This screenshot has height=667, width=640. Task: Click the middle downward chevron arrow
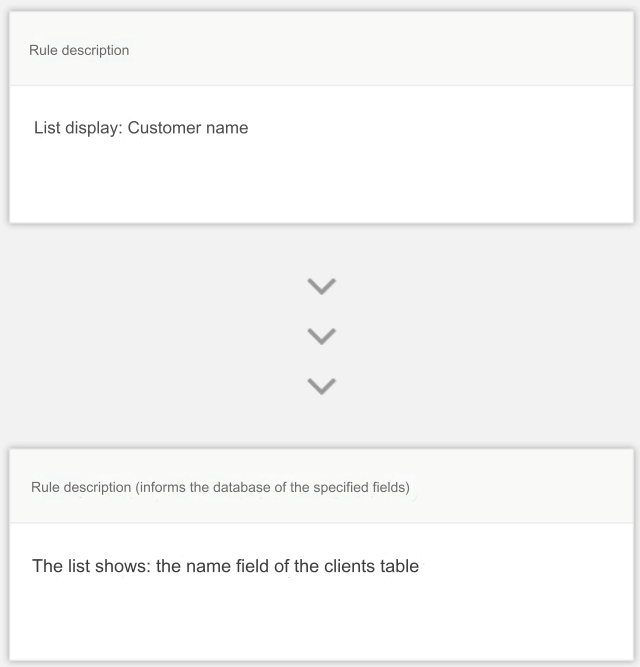[x=321, y=336]
